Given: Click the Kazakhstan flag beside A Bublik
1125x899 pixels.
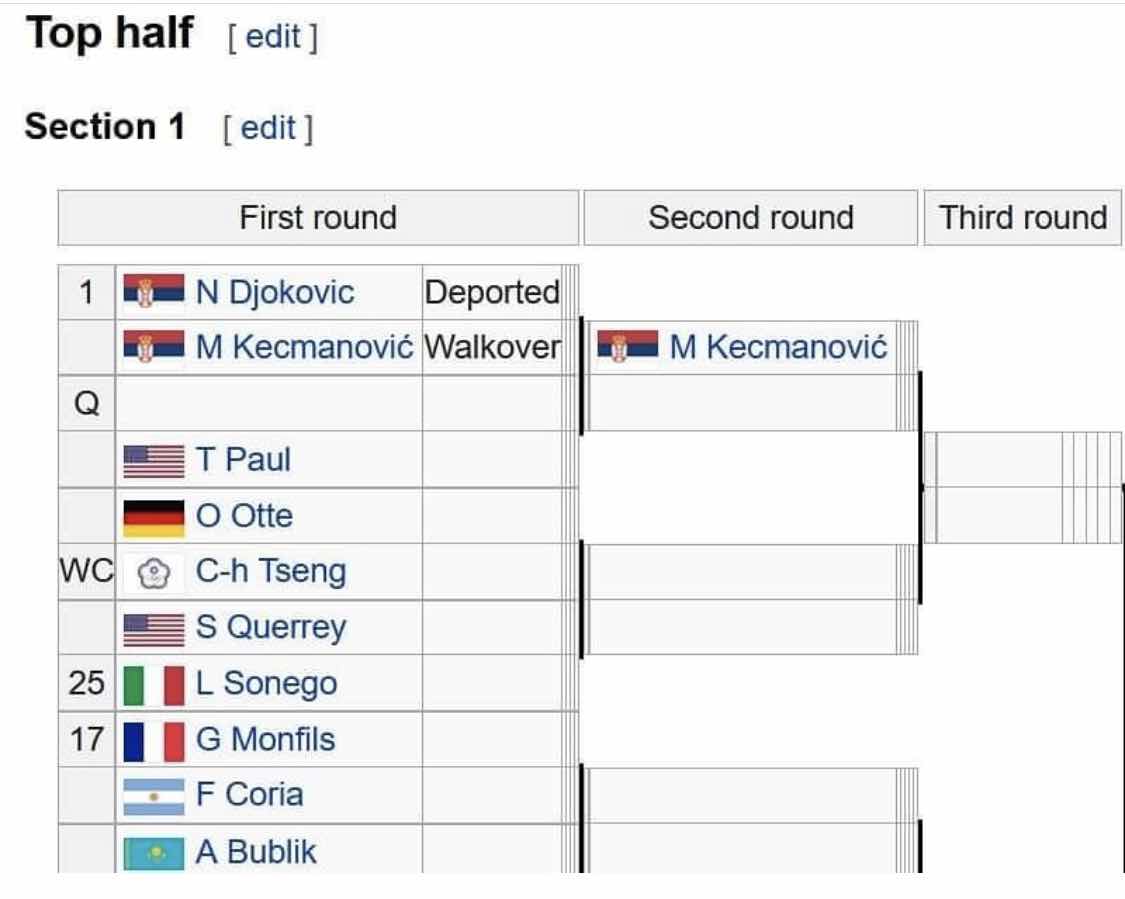Looking at the screenshot, I should click(154, 853).
